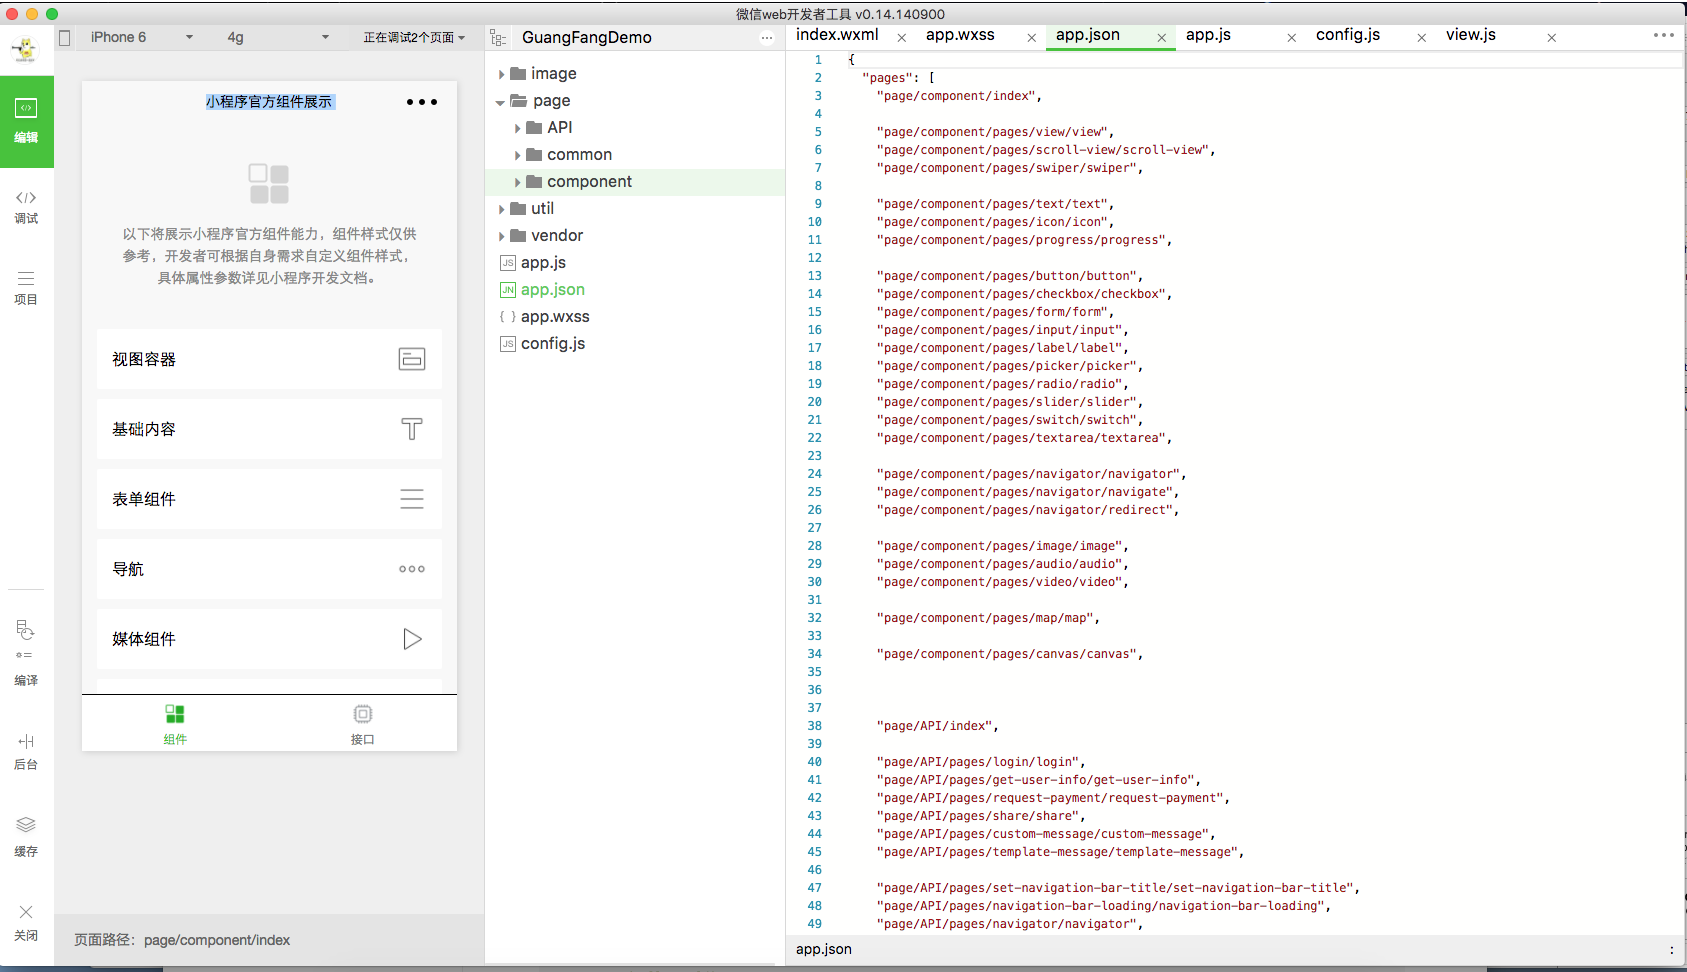Click the play icon on 媒体组件 row

pos(412,639)
